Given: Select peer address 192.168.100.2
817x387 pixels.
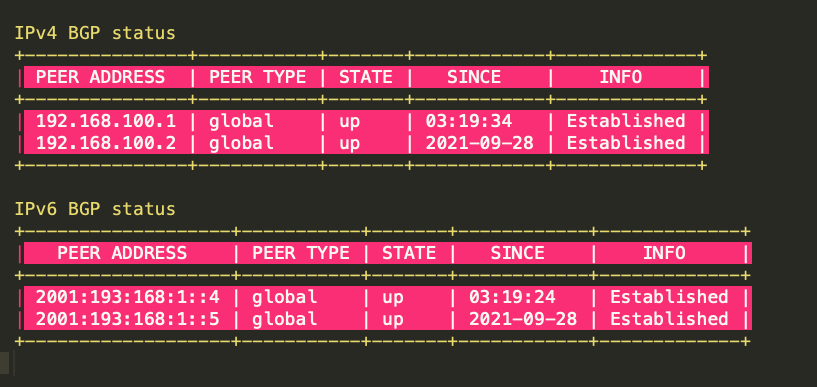Looking at the screenshot, I should [106, 142].
